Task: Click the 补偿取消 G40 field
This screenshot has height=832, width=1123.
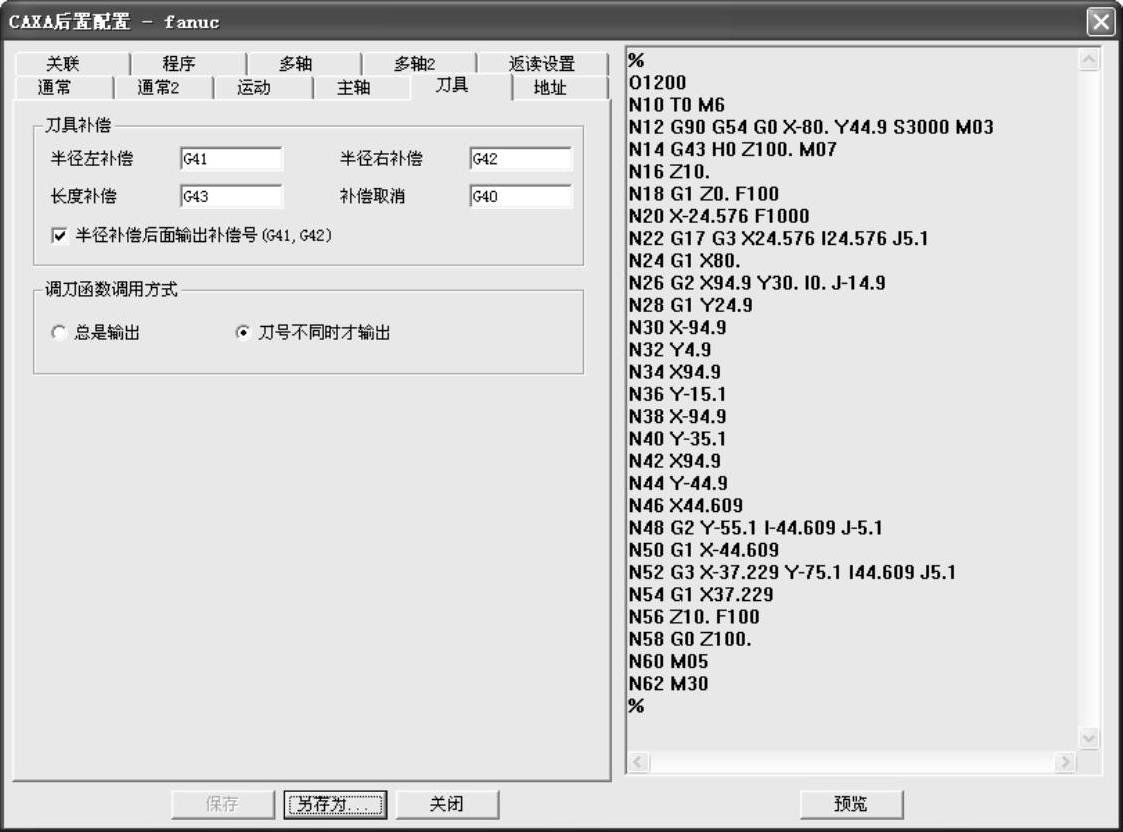Action: pyautogui.click(x=520, y=196)
